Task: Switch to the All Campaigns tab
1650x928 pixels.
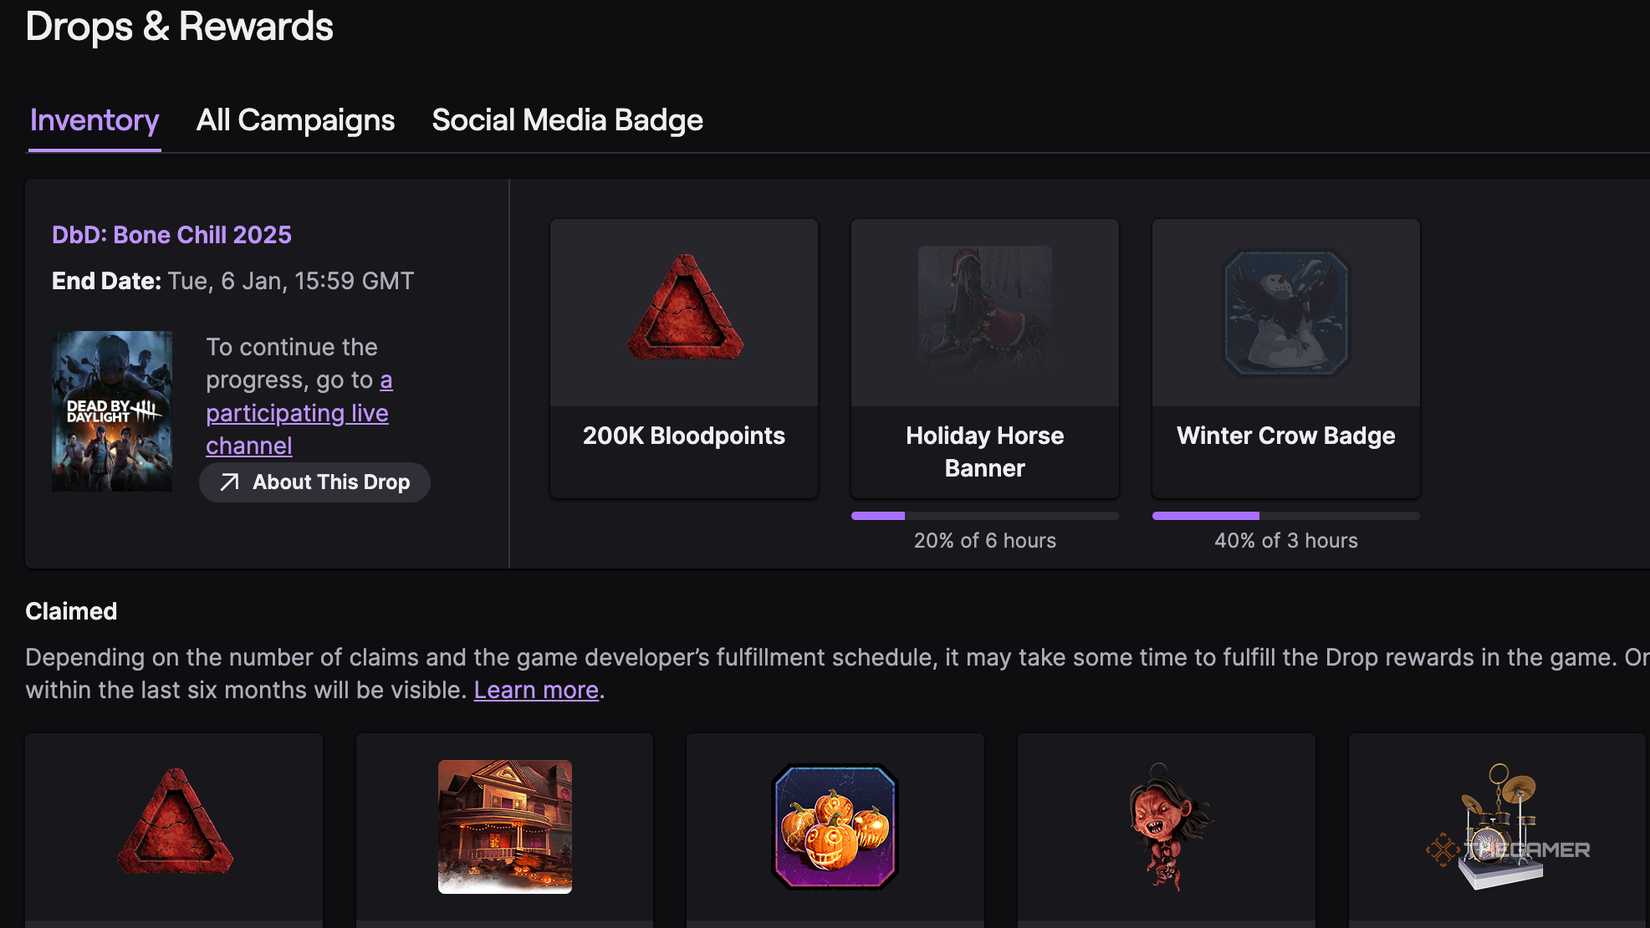Action: click(x=295, y=120)
